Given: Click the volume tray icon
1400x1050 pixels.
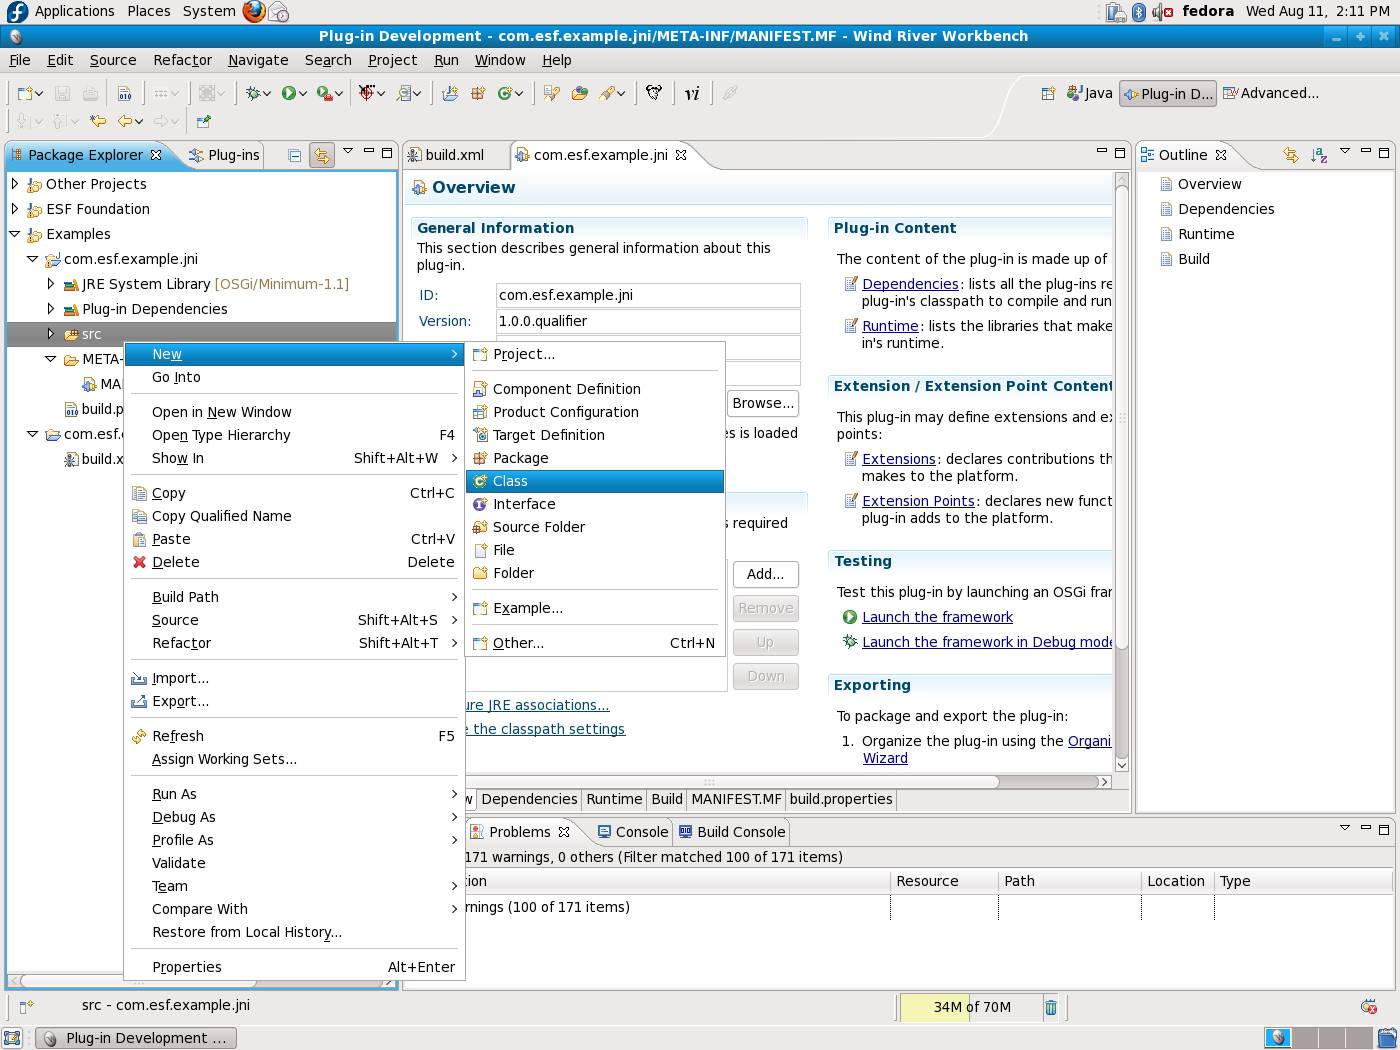Looking at the screenshot, I should point(1162,12).
